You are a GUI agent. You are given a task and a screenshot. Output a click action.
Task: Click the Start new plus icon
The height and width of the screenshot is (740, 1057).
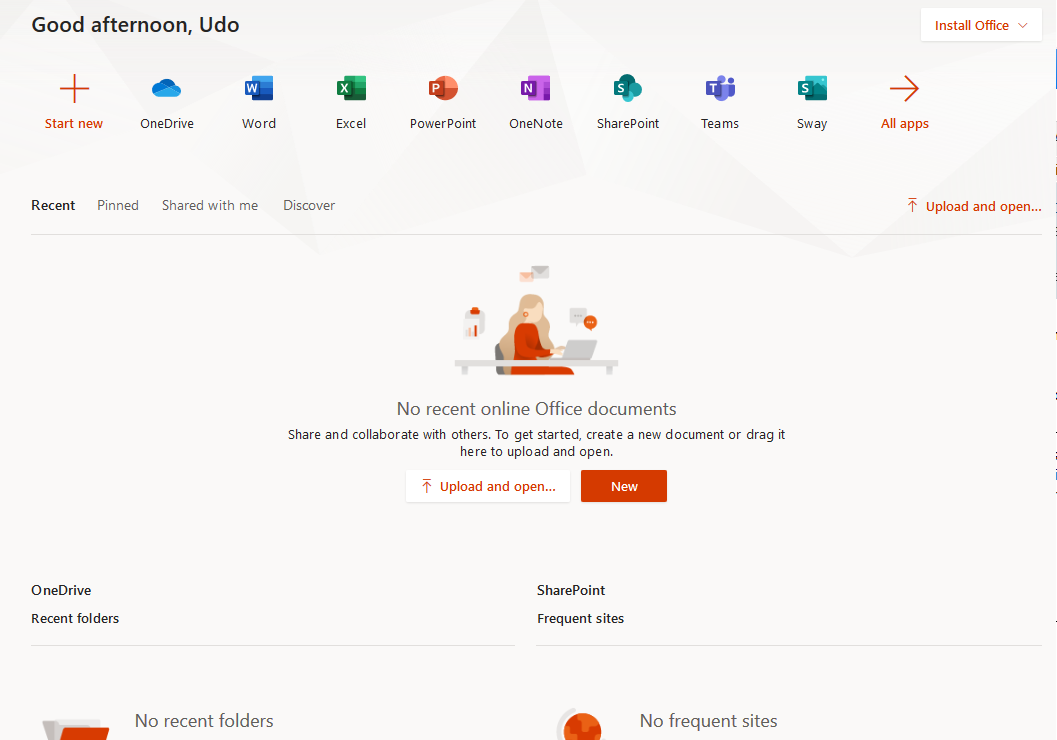pyautogui.click(x=74, y=90)
